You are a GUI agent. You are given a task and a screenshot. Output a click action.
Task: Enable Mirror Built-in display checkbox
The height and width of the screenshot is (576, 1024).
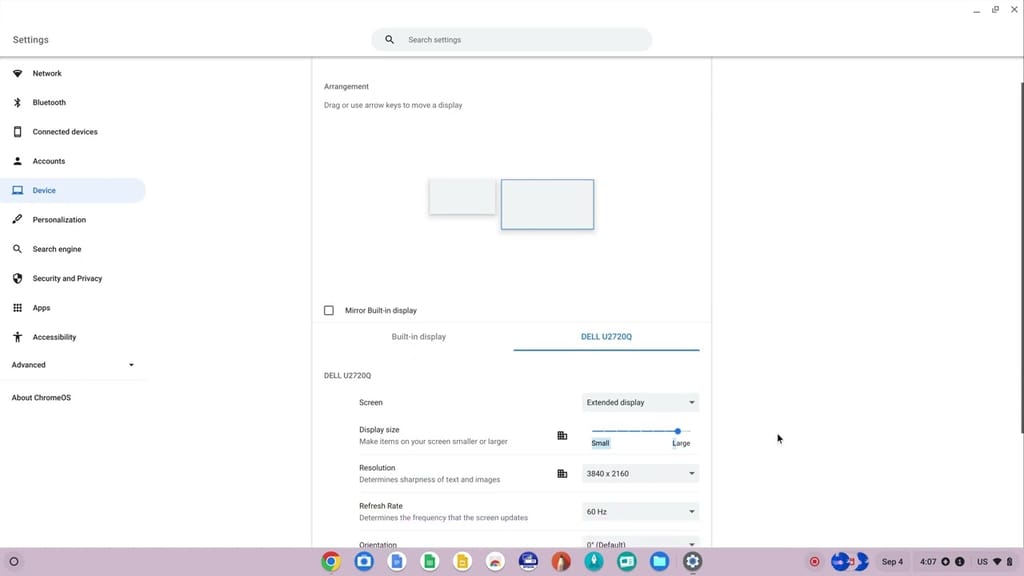point(329,311)
